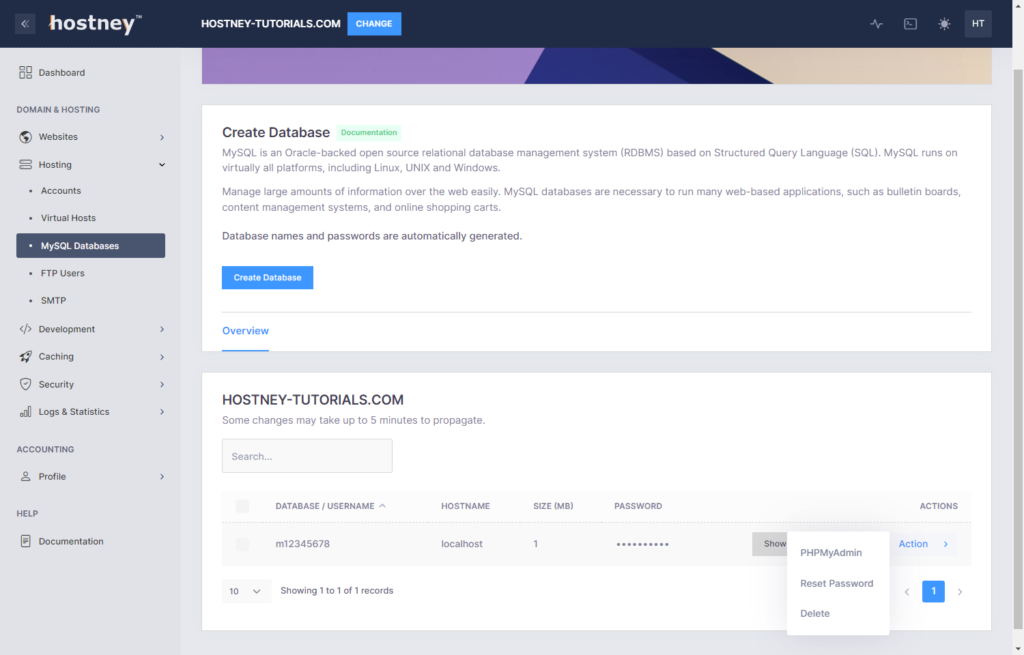Toggle light theme via the sun icon
This screenshot has width=1024, height=655.
point(944,23)
